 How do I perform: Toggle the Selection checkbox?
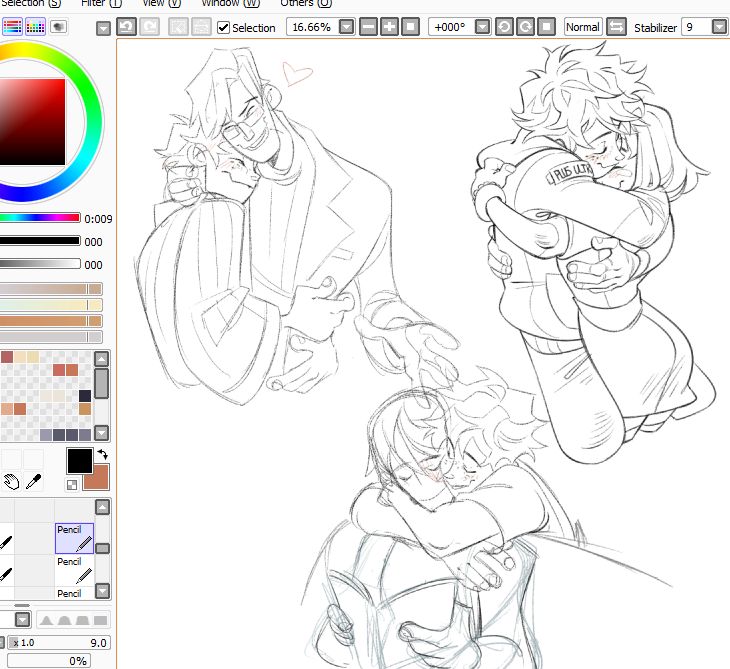223,27
